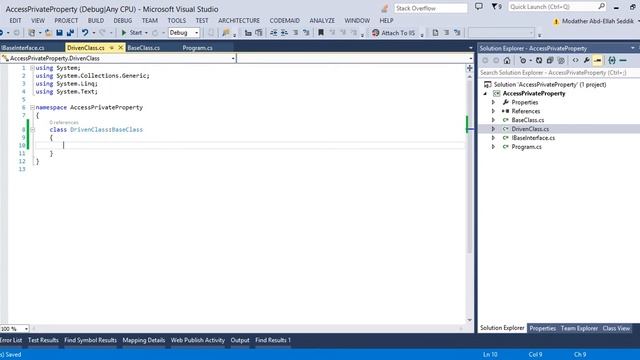Undo the last edit
The width and height of the screenshot is (640, 360).
tap(85, 33)
